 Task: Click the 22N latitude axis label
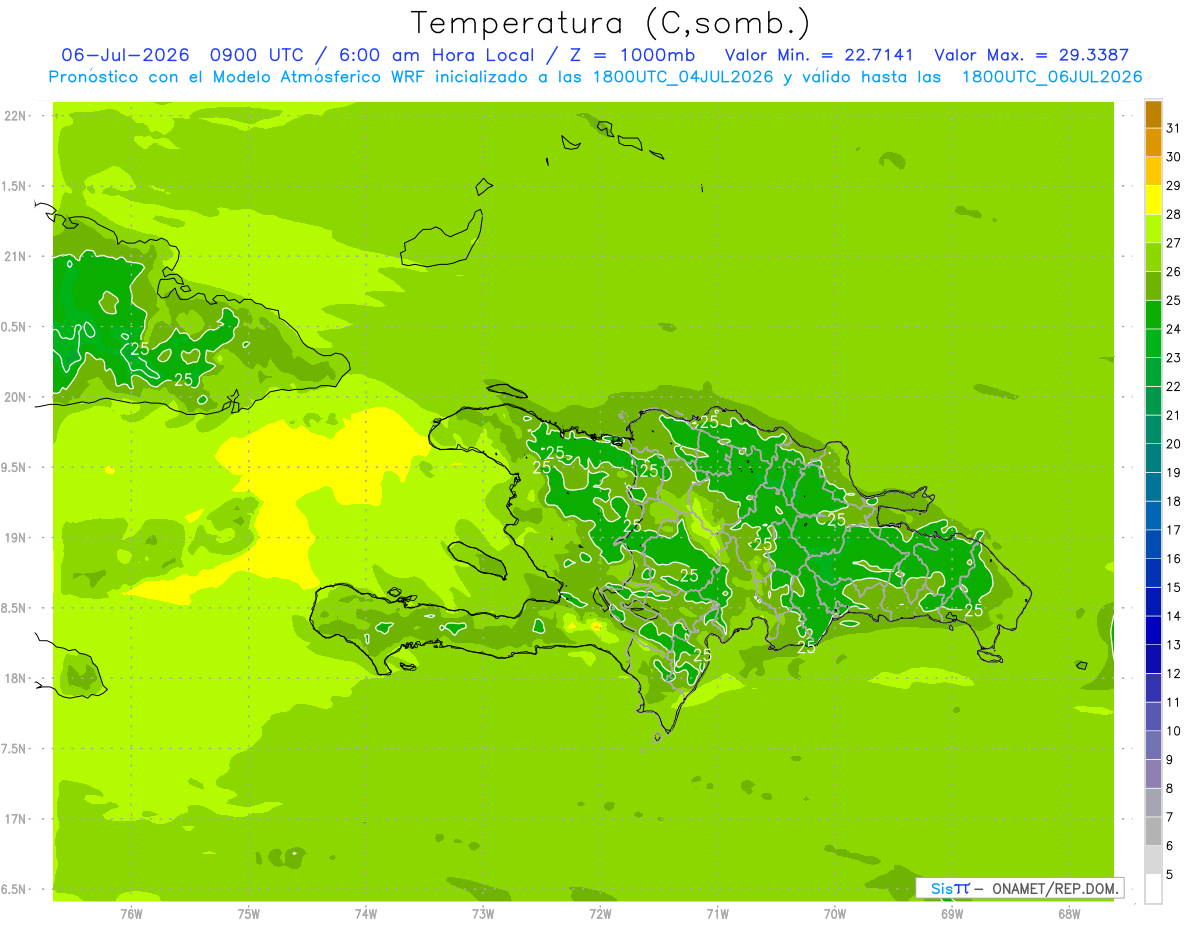click(x=15, y=115)
